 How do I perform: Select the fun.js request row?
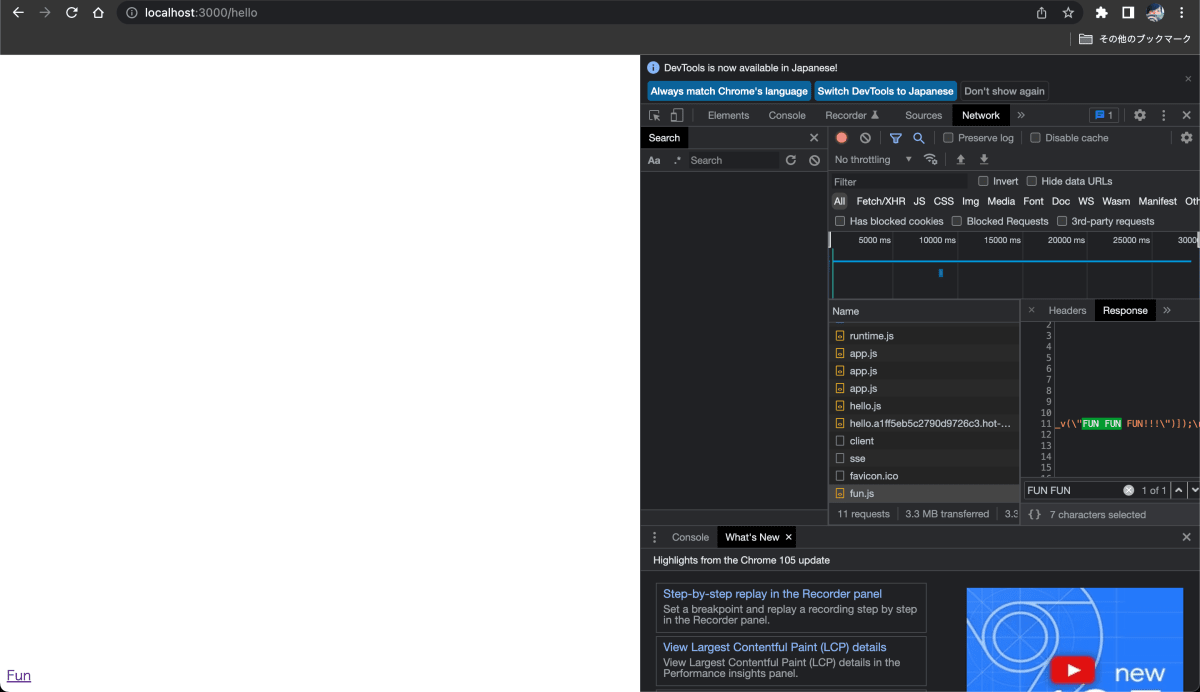pos(924,493)
